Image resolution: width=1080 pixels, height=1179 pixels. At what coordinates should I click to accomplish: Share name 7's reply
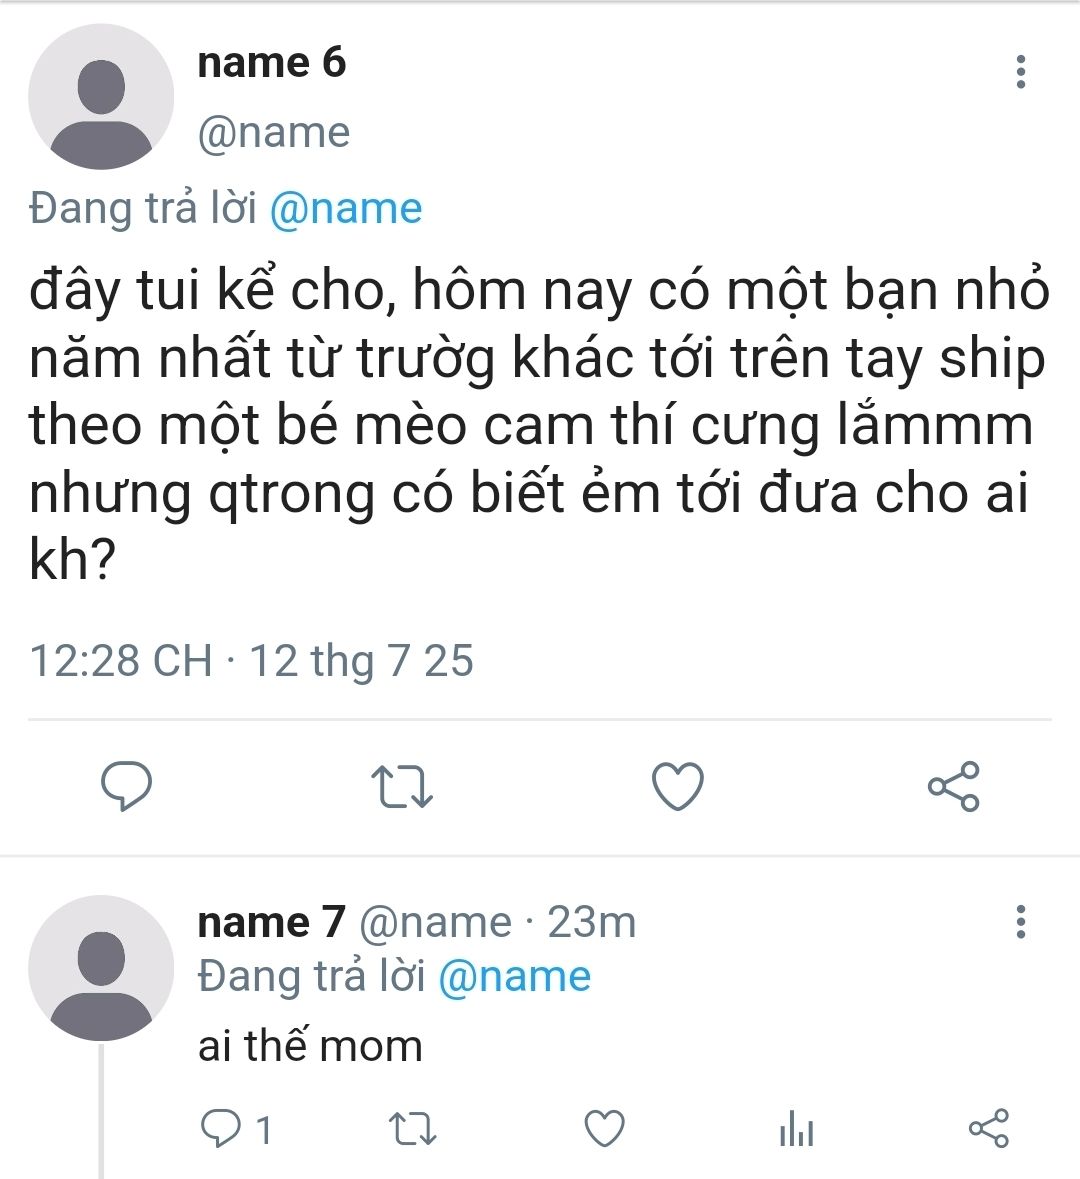pyautogui.click(x=989, y=1129)
